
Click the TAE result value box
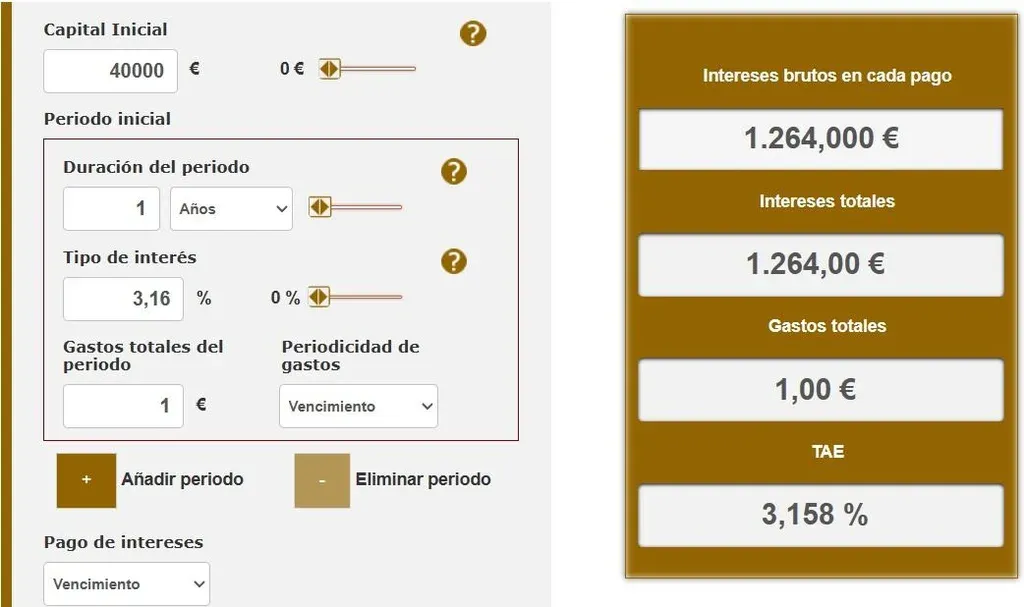pyautogui.click(x=821, y=515)
